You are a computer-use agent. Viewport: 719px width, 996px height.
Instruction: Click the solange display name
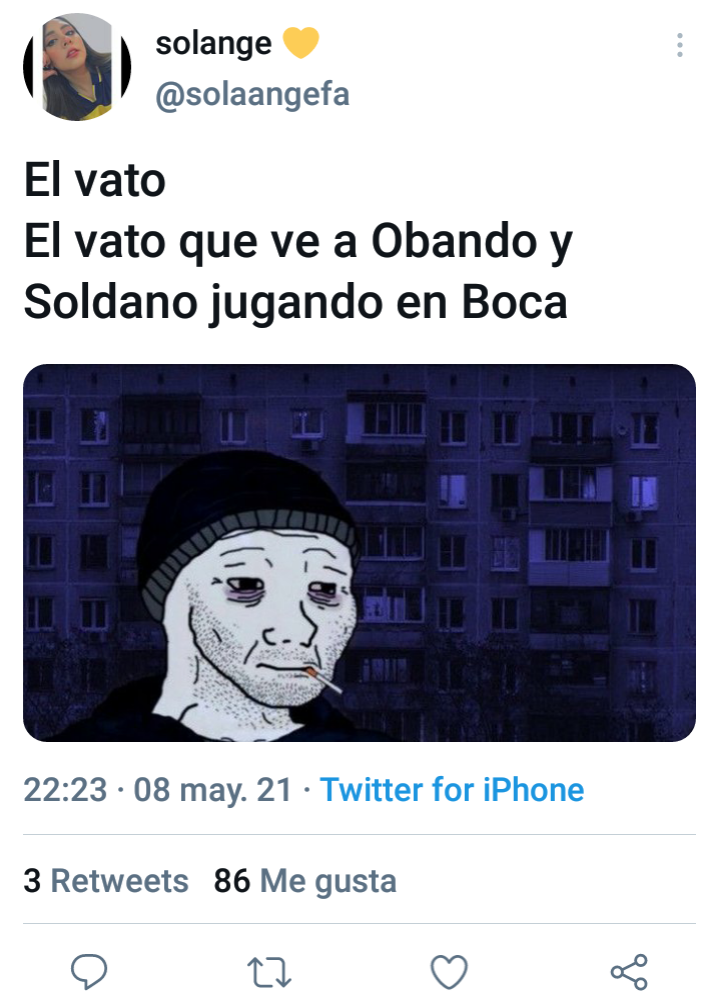click(x=213, y=44)
